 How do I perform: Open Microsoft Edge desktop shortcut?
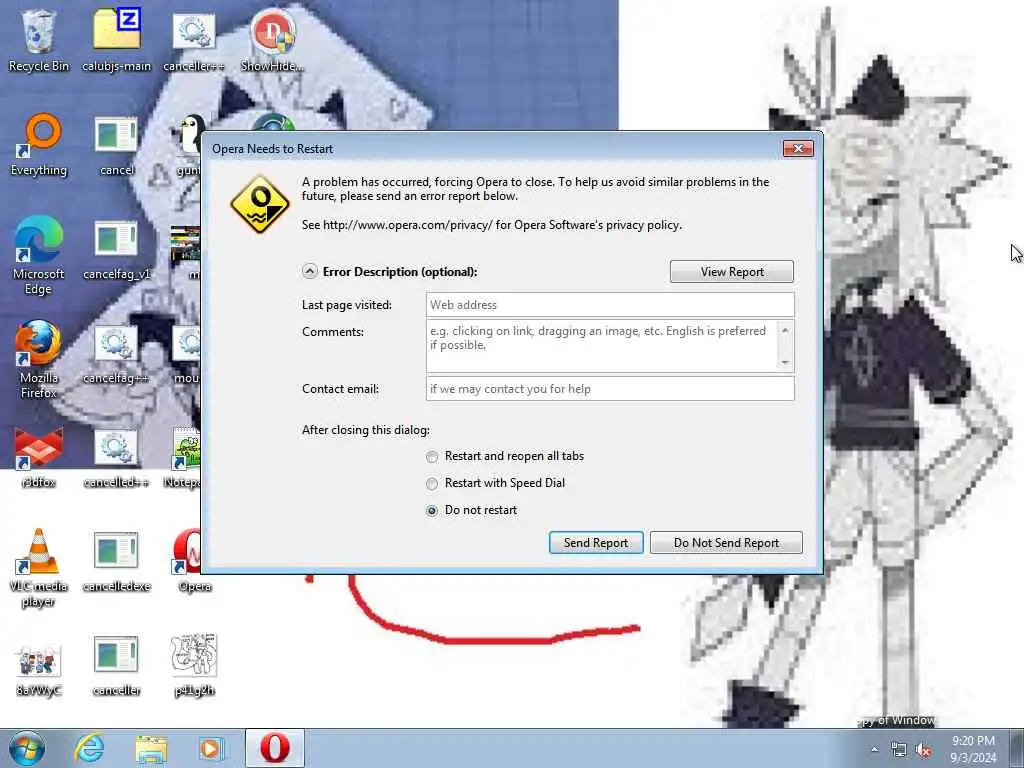point(39,255)
